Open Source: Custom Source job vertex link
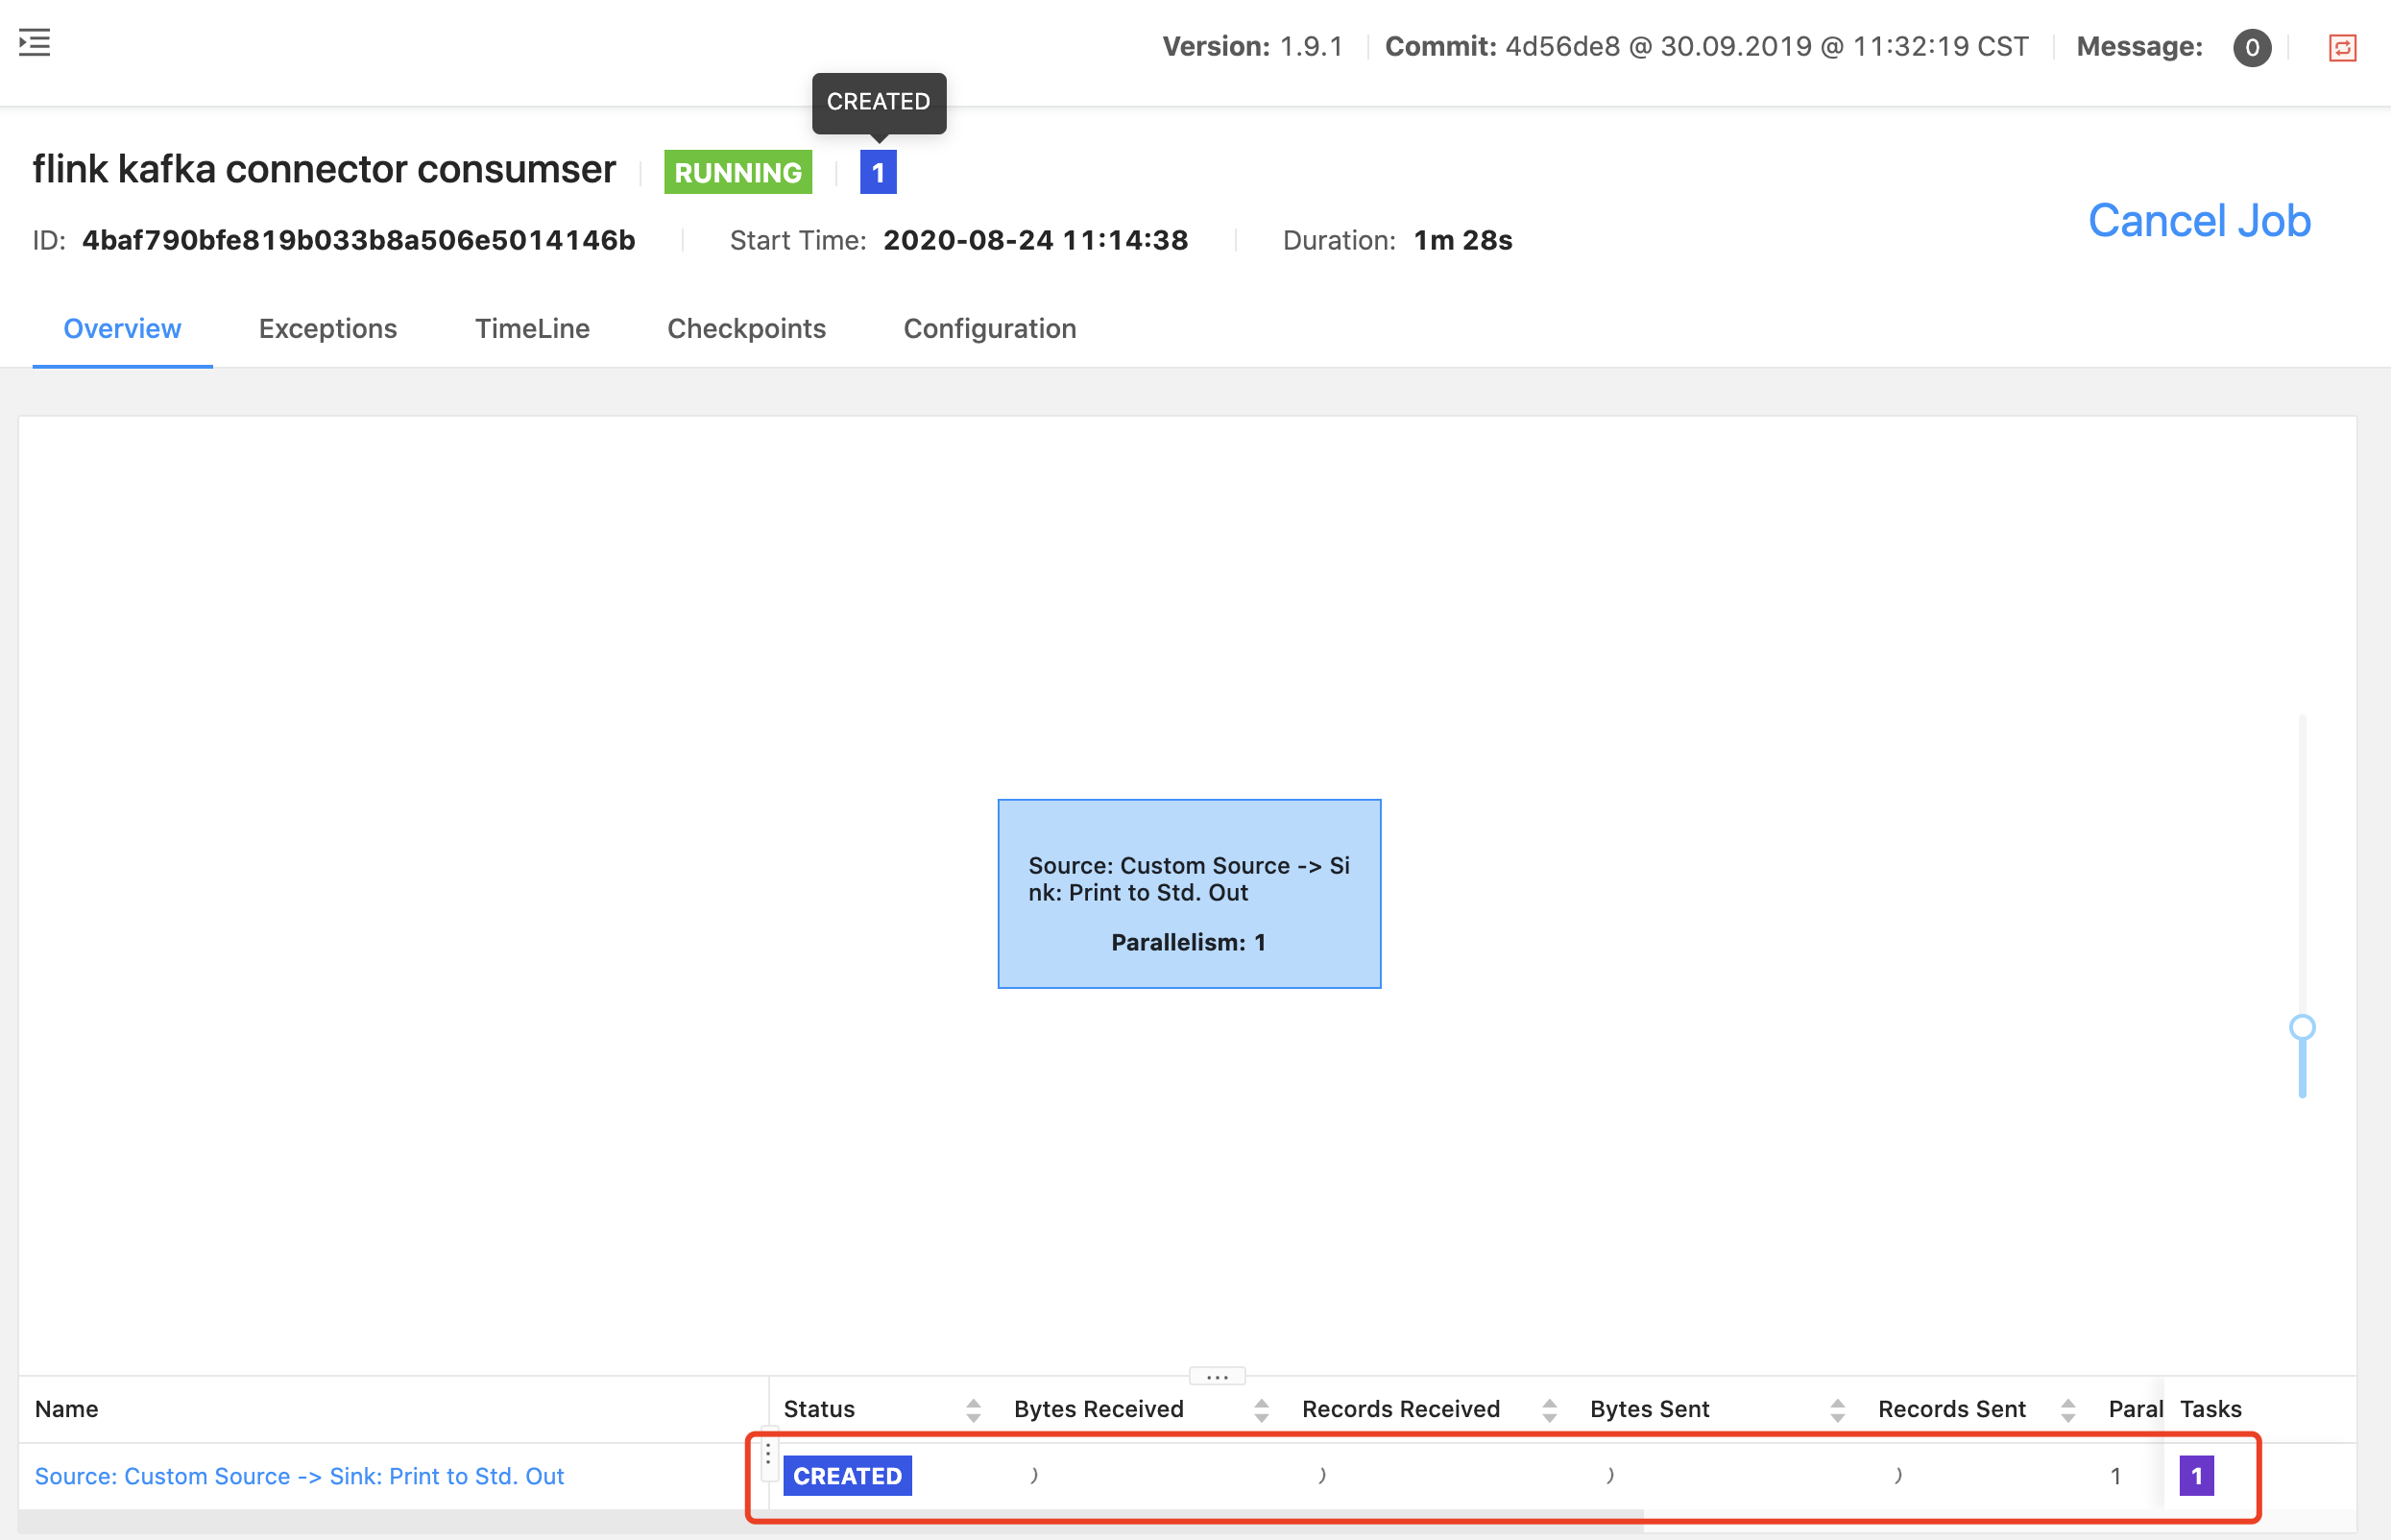This screenshot has height=1540, width=2391. click(x=299, y=1475)
